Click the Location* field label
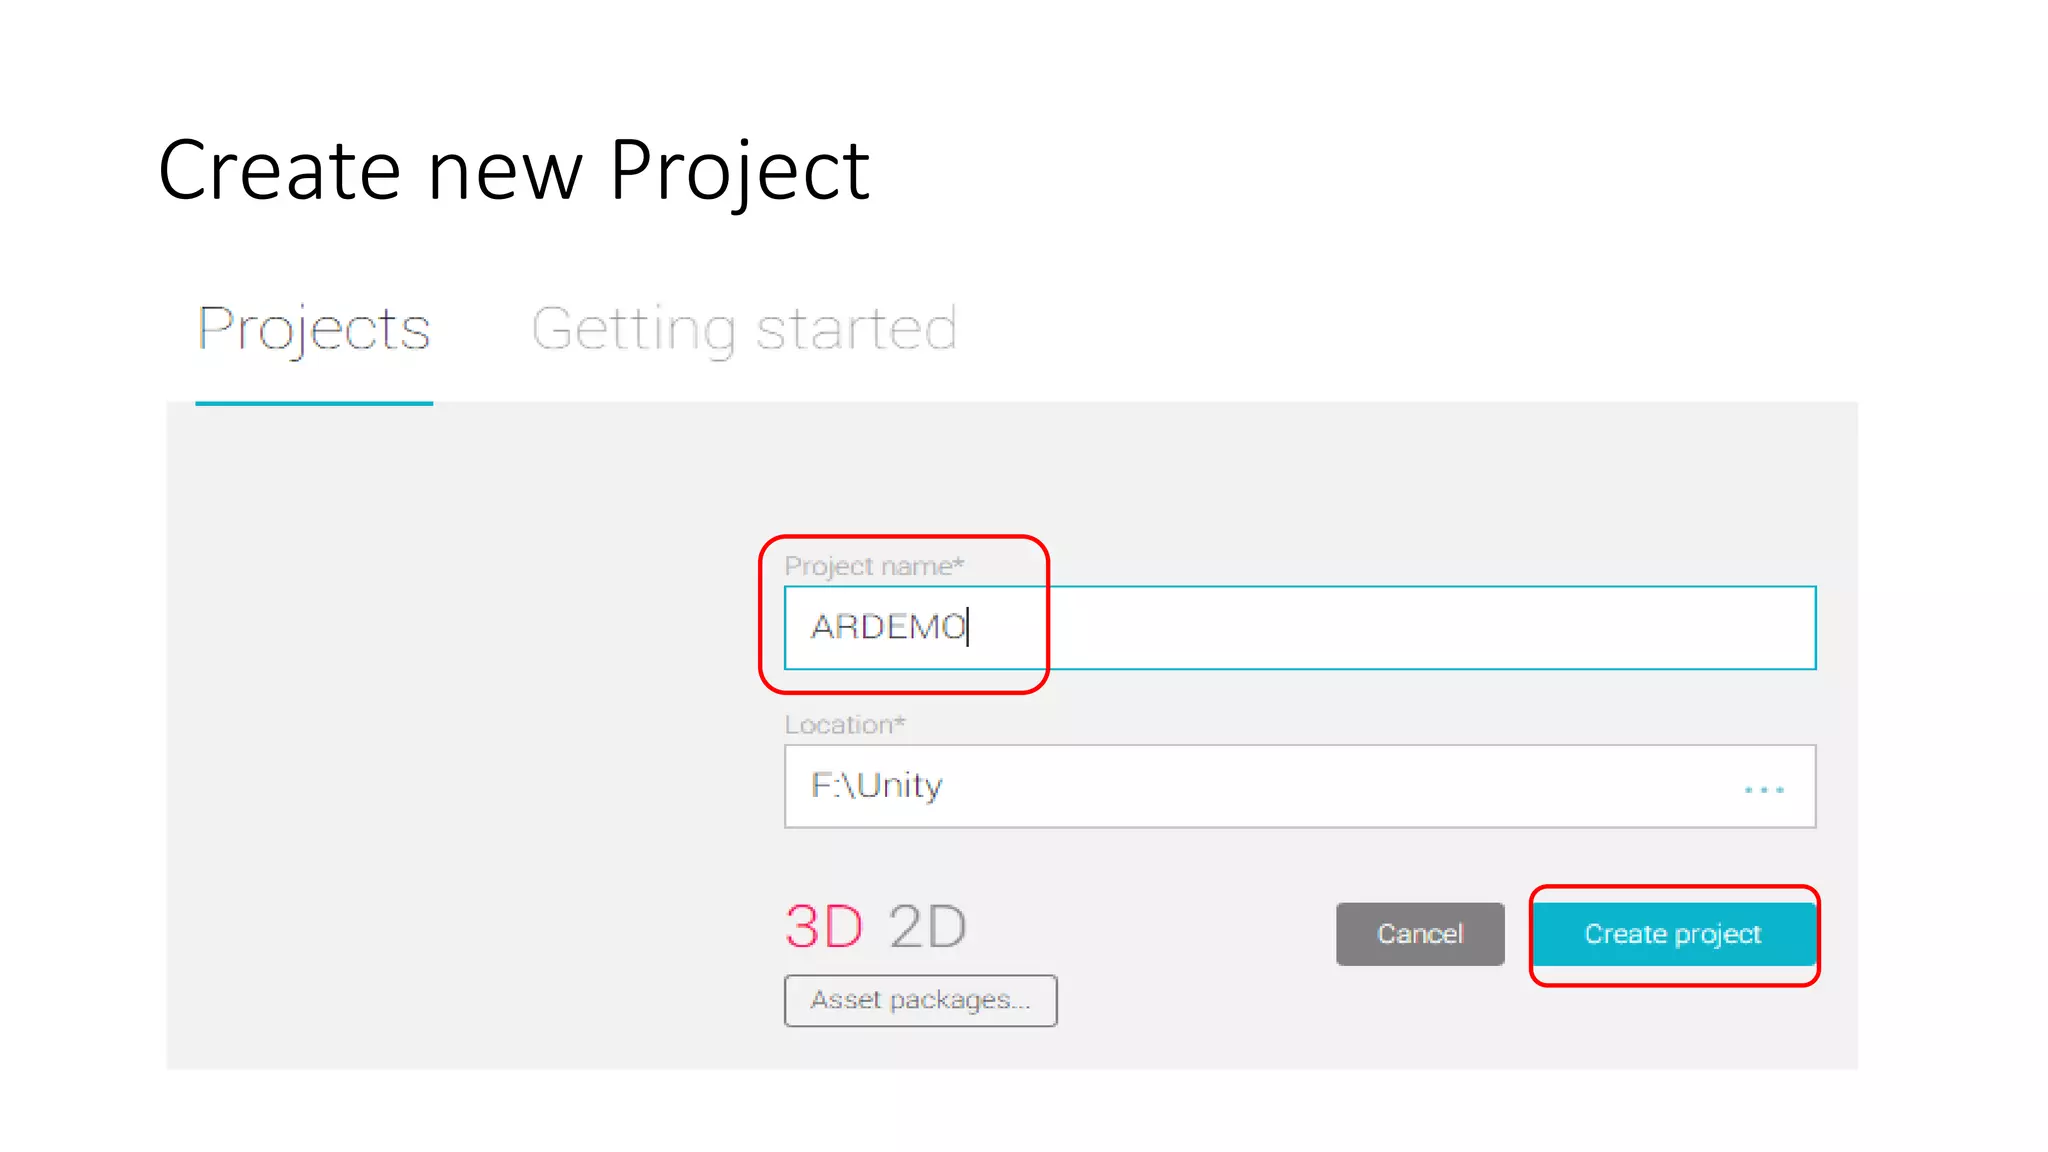The height and width of the screenshot is (1152, 2048). [x=844, y=725]
